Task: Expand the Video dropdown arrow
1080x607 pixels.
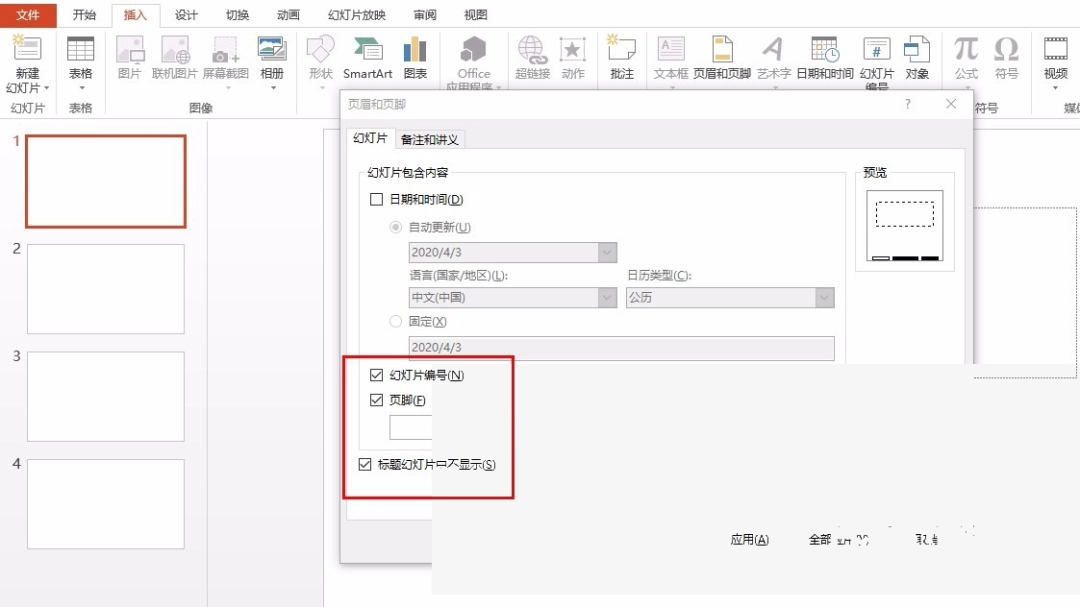Action: [x=1055, y=88]
